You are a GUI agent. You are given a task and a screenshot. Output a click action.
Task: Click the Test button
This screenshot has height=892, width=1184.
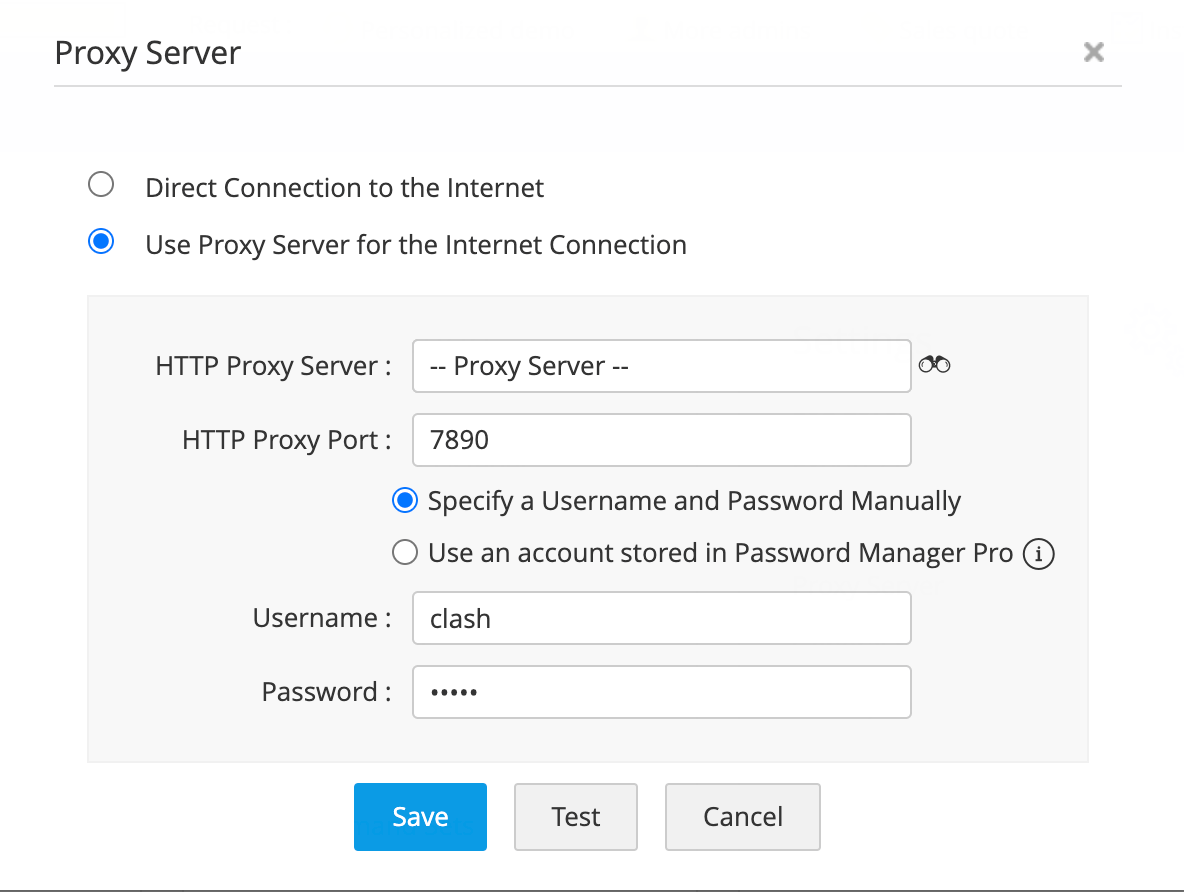pos(576,817)
